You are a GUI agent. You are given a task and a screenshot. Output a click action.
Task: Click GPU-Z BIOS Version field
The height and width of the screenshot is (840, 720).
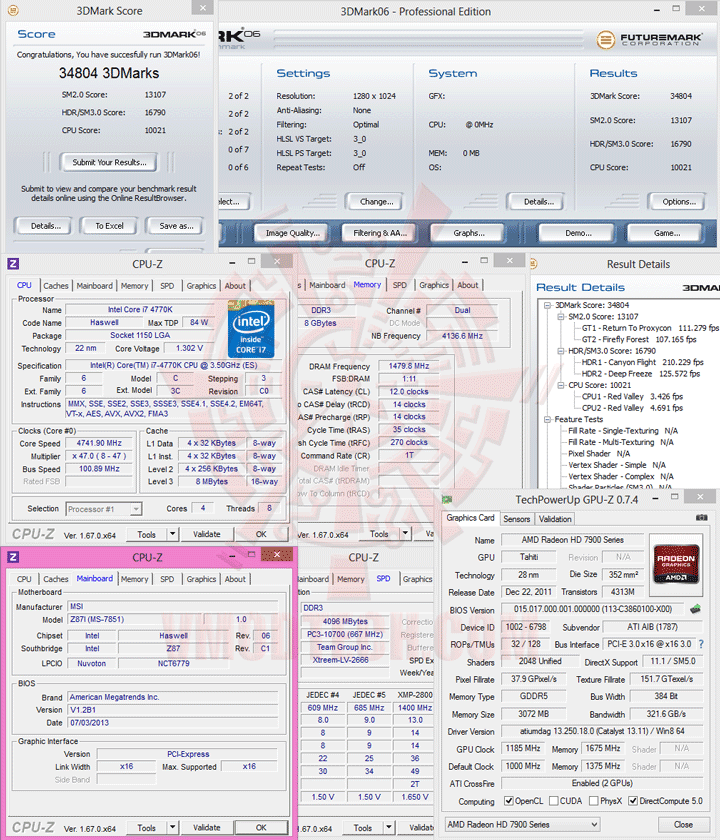click(592, 609)
